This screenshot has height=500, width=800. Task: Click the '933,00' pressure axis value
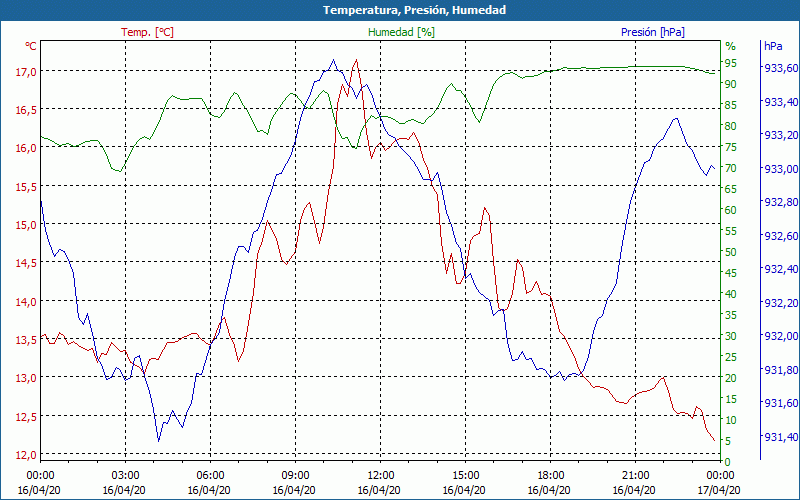781,169
